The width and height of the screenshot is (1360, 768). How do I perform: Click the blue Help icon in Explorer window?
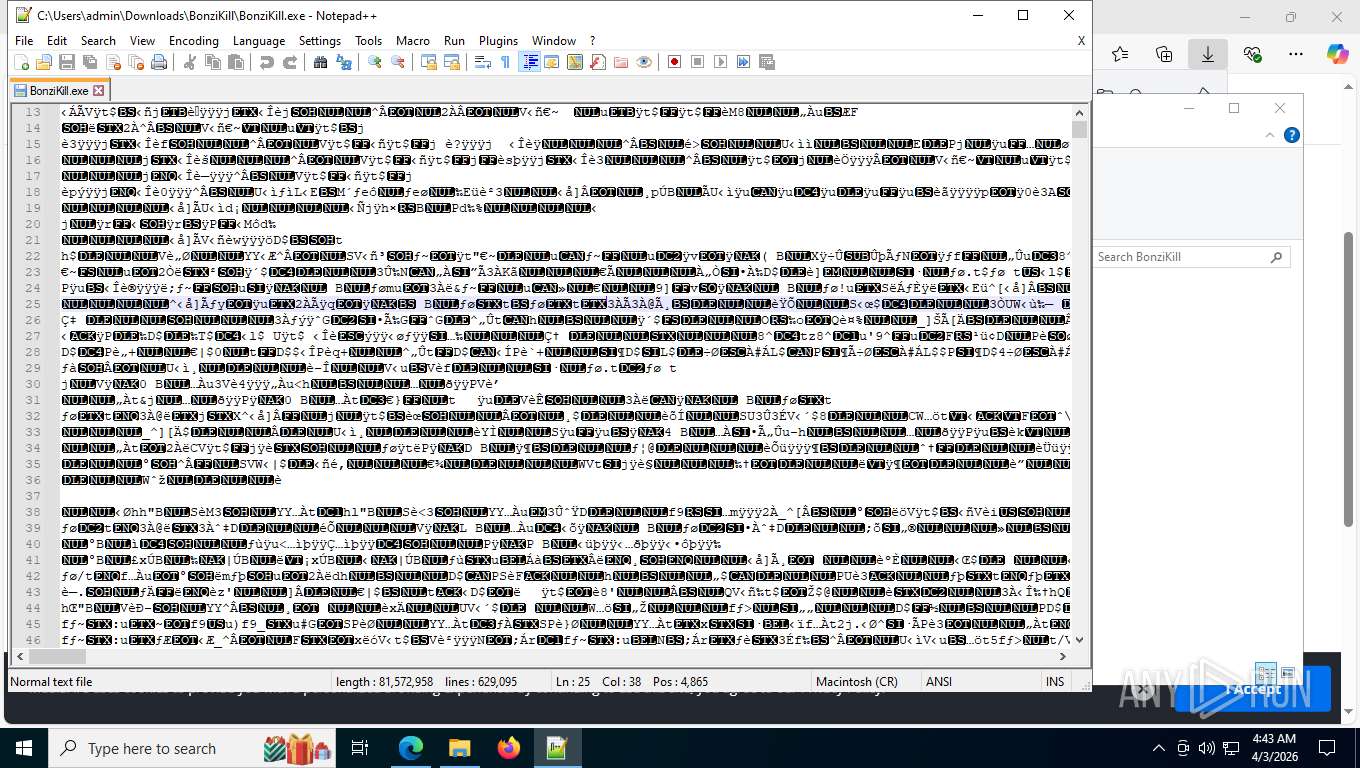(1291, 135)
